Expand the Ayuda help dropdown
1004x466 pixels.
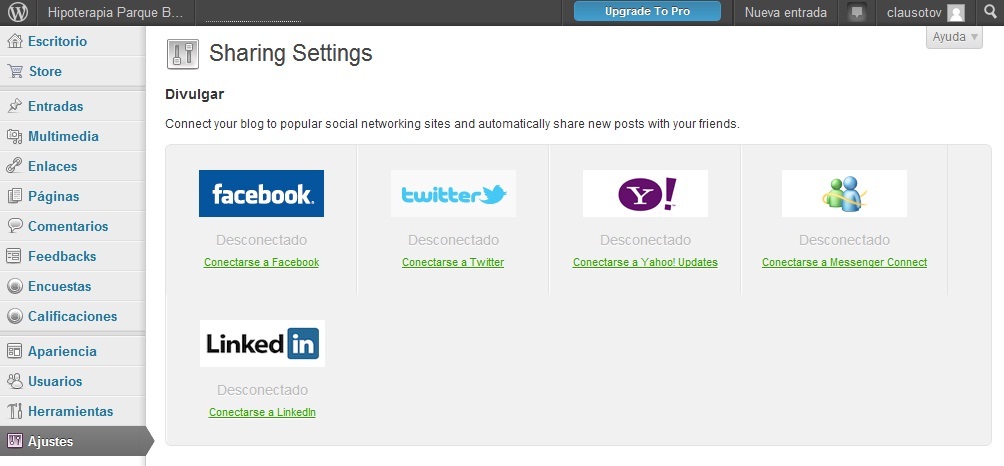(x=954, y=37)
